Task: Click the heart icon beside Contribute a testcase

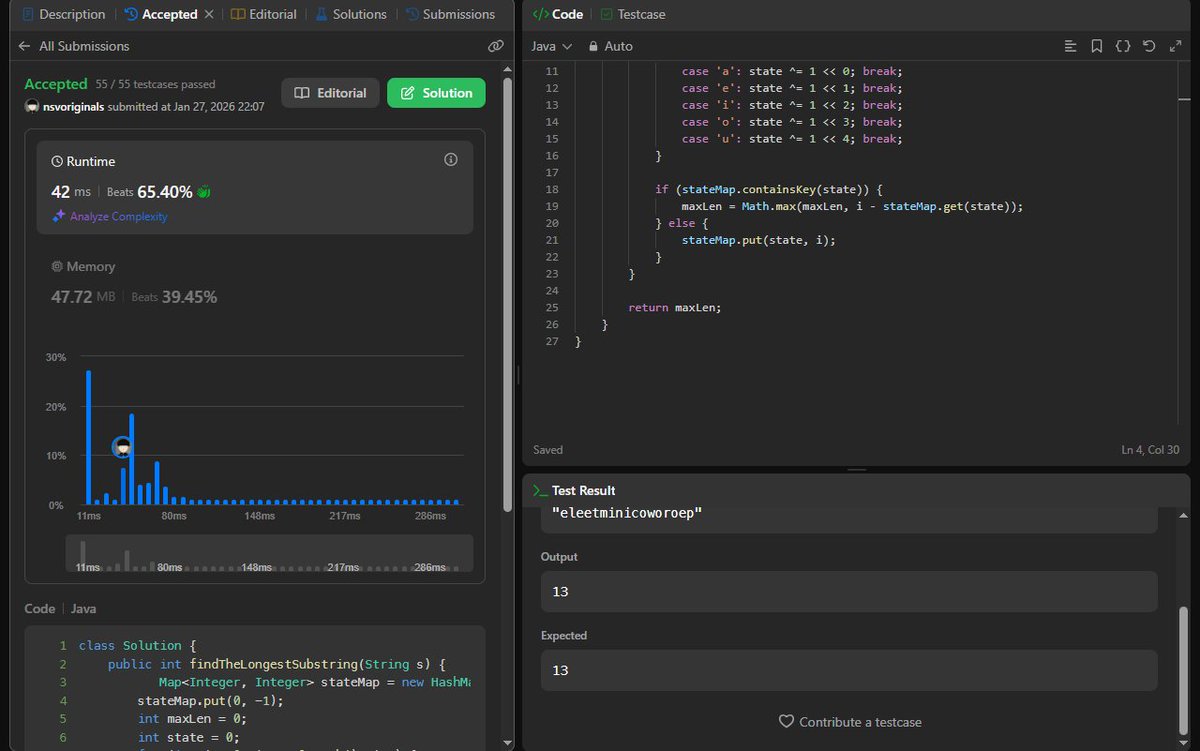Action: pos(786,722)
